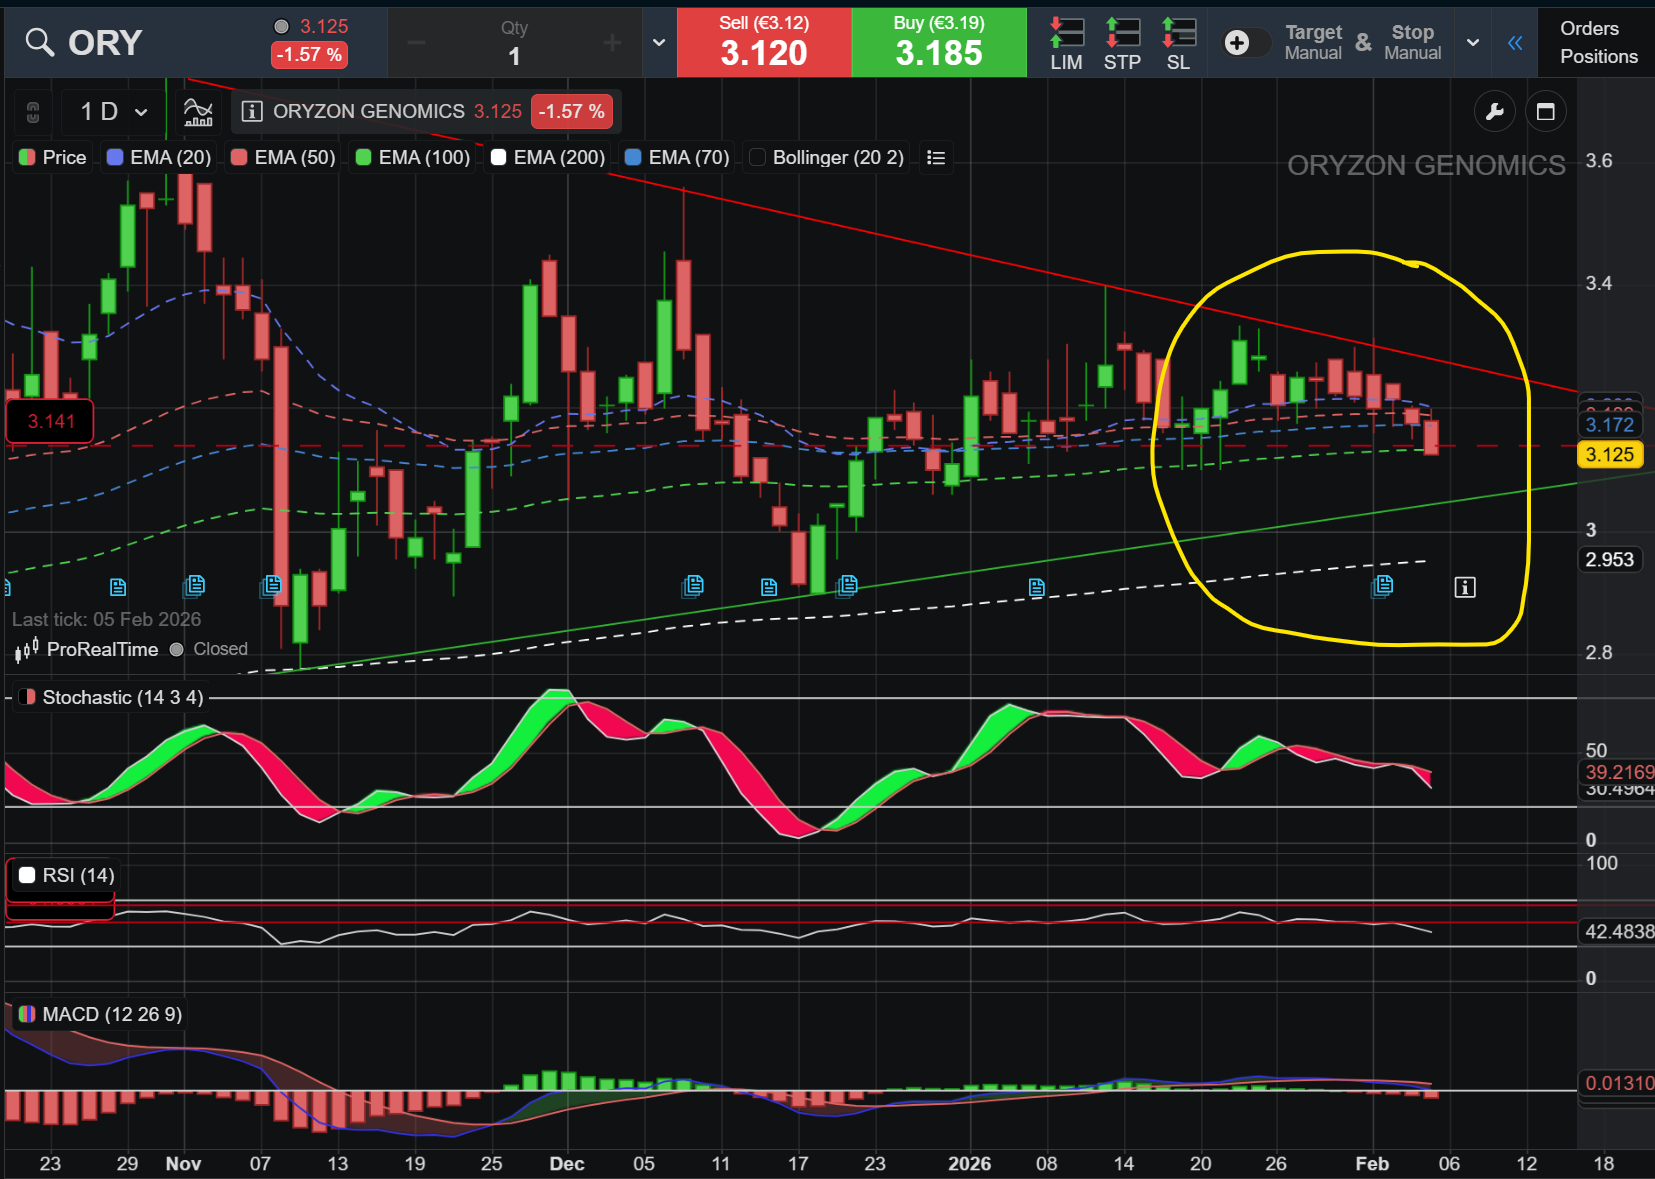Click the Sell 3.120 button
The width and height of the screenshot is (1655, 1179).
tap(764, 42)
